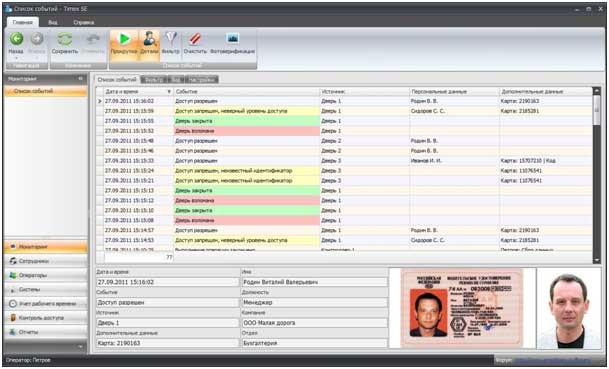Open the employee portrait photo
Screen dimensions: 609x369
569,308
